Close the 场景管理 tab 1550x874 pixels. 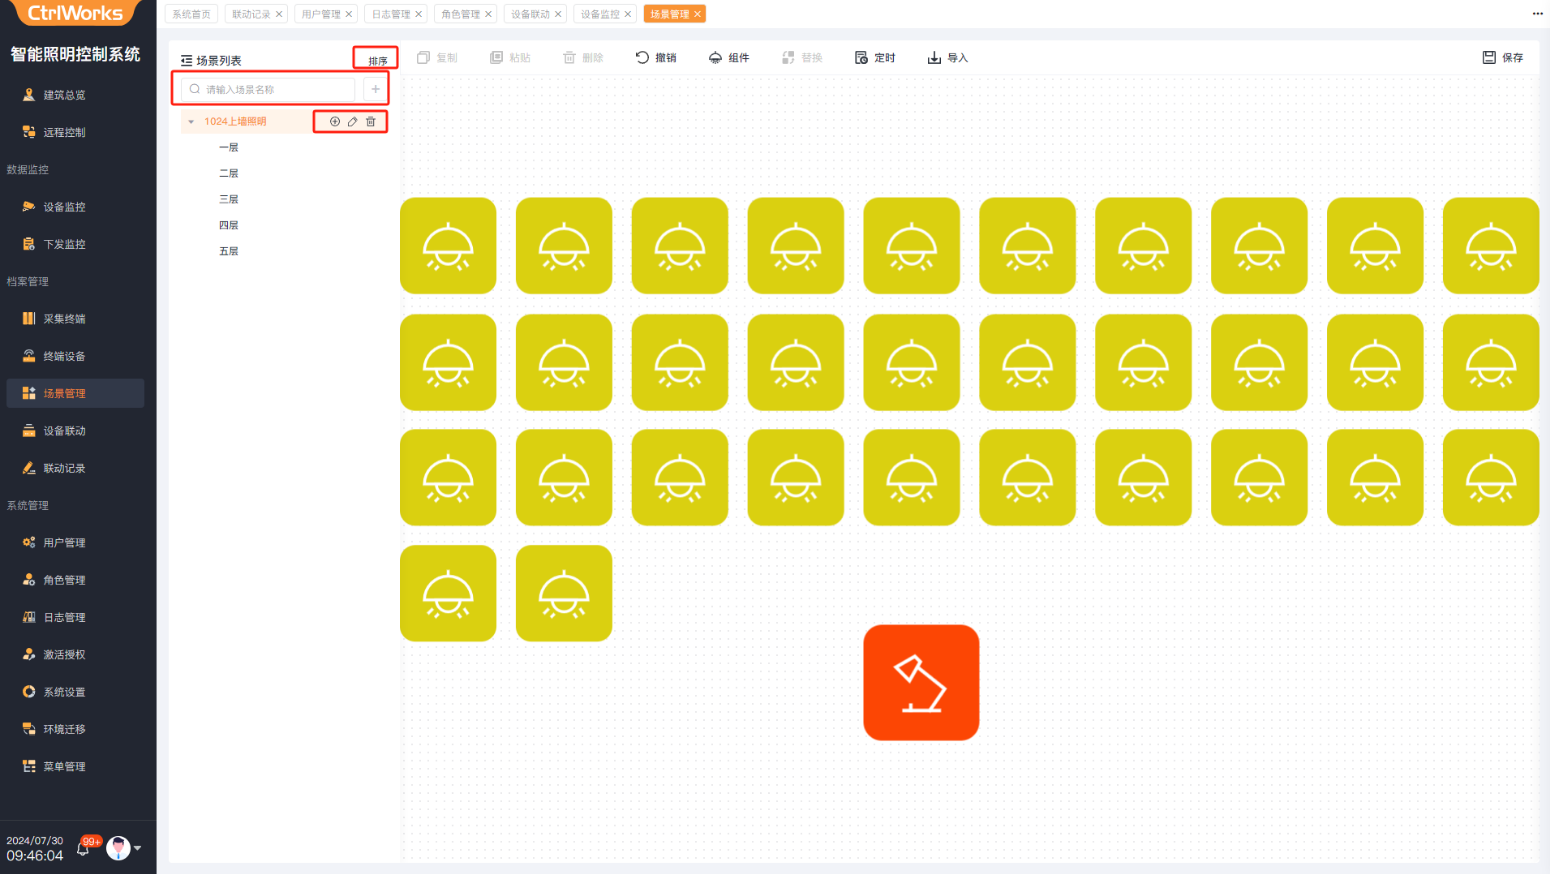[x=698, y=14]
